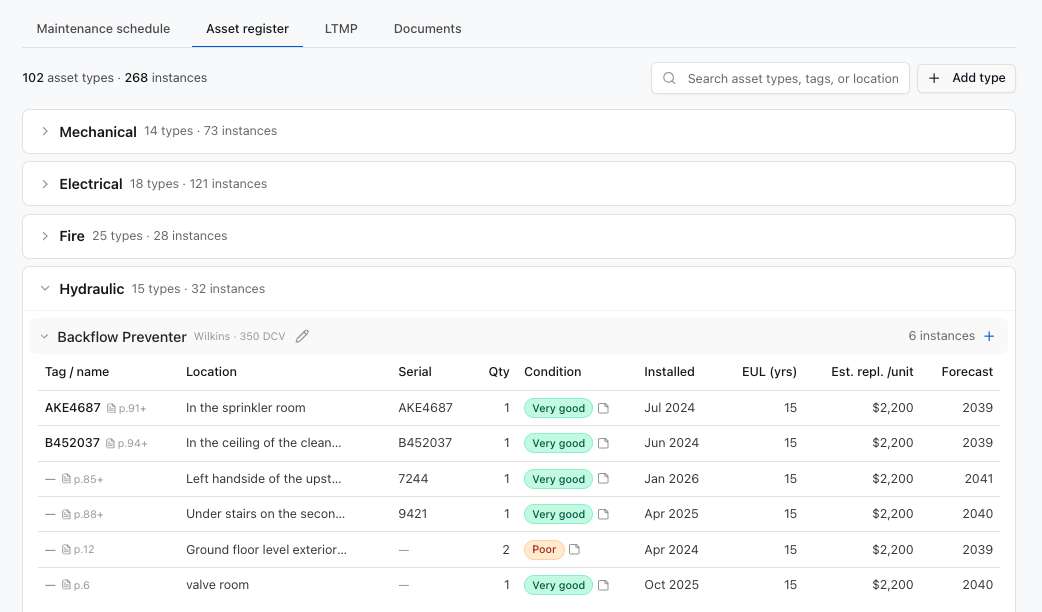The image size is (1042, 612).
Task: Open the note icon in the serial 7244 row
Action: click(603, 478)
